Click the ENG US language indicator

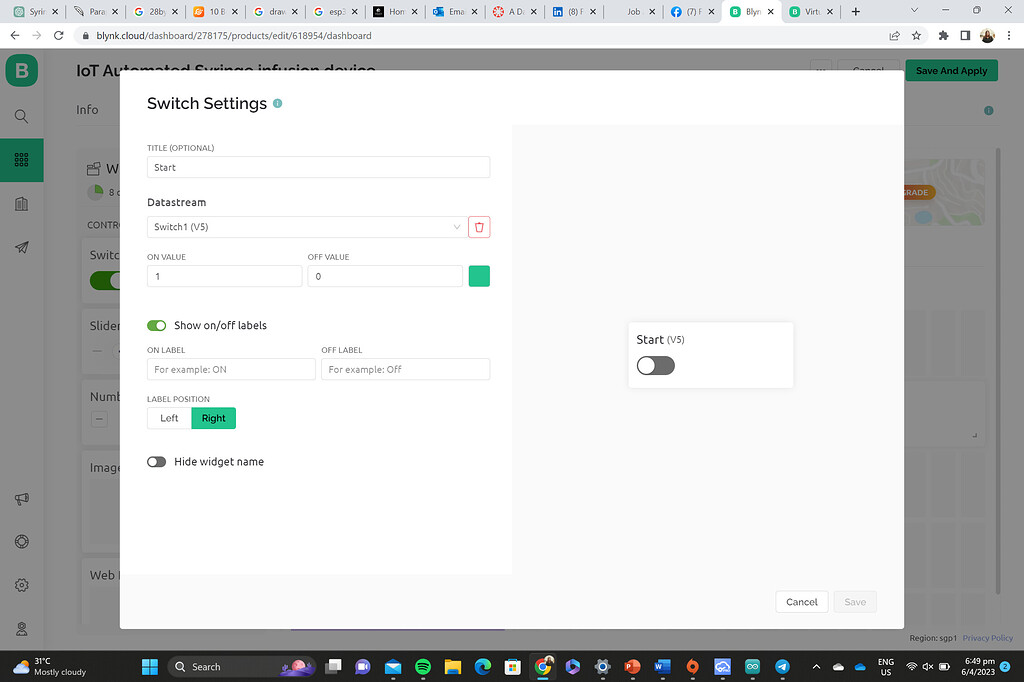(886, 666)
